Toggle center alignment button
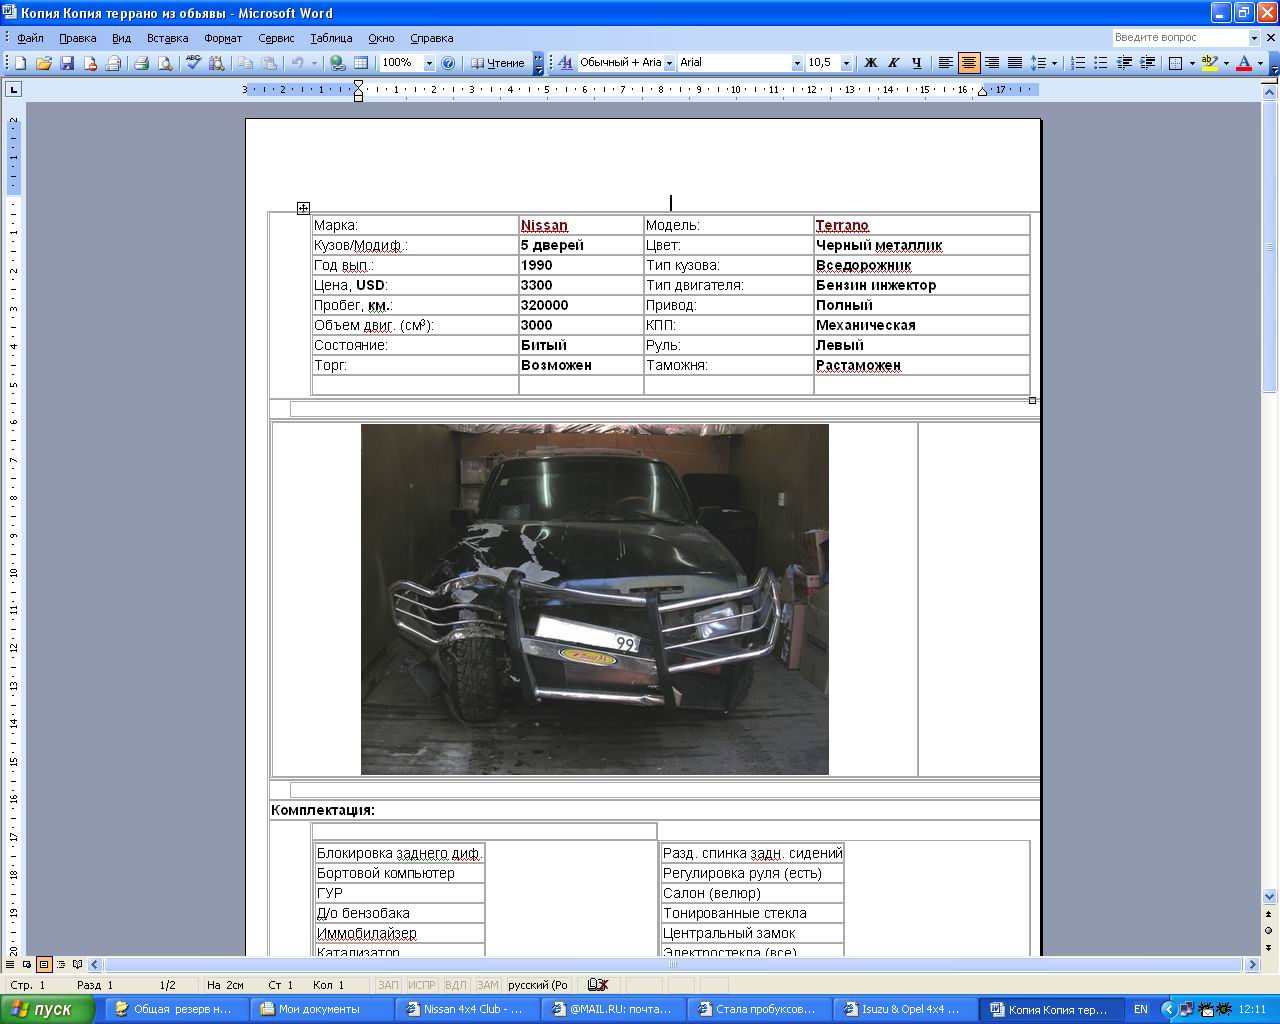 tap(969, 63)
